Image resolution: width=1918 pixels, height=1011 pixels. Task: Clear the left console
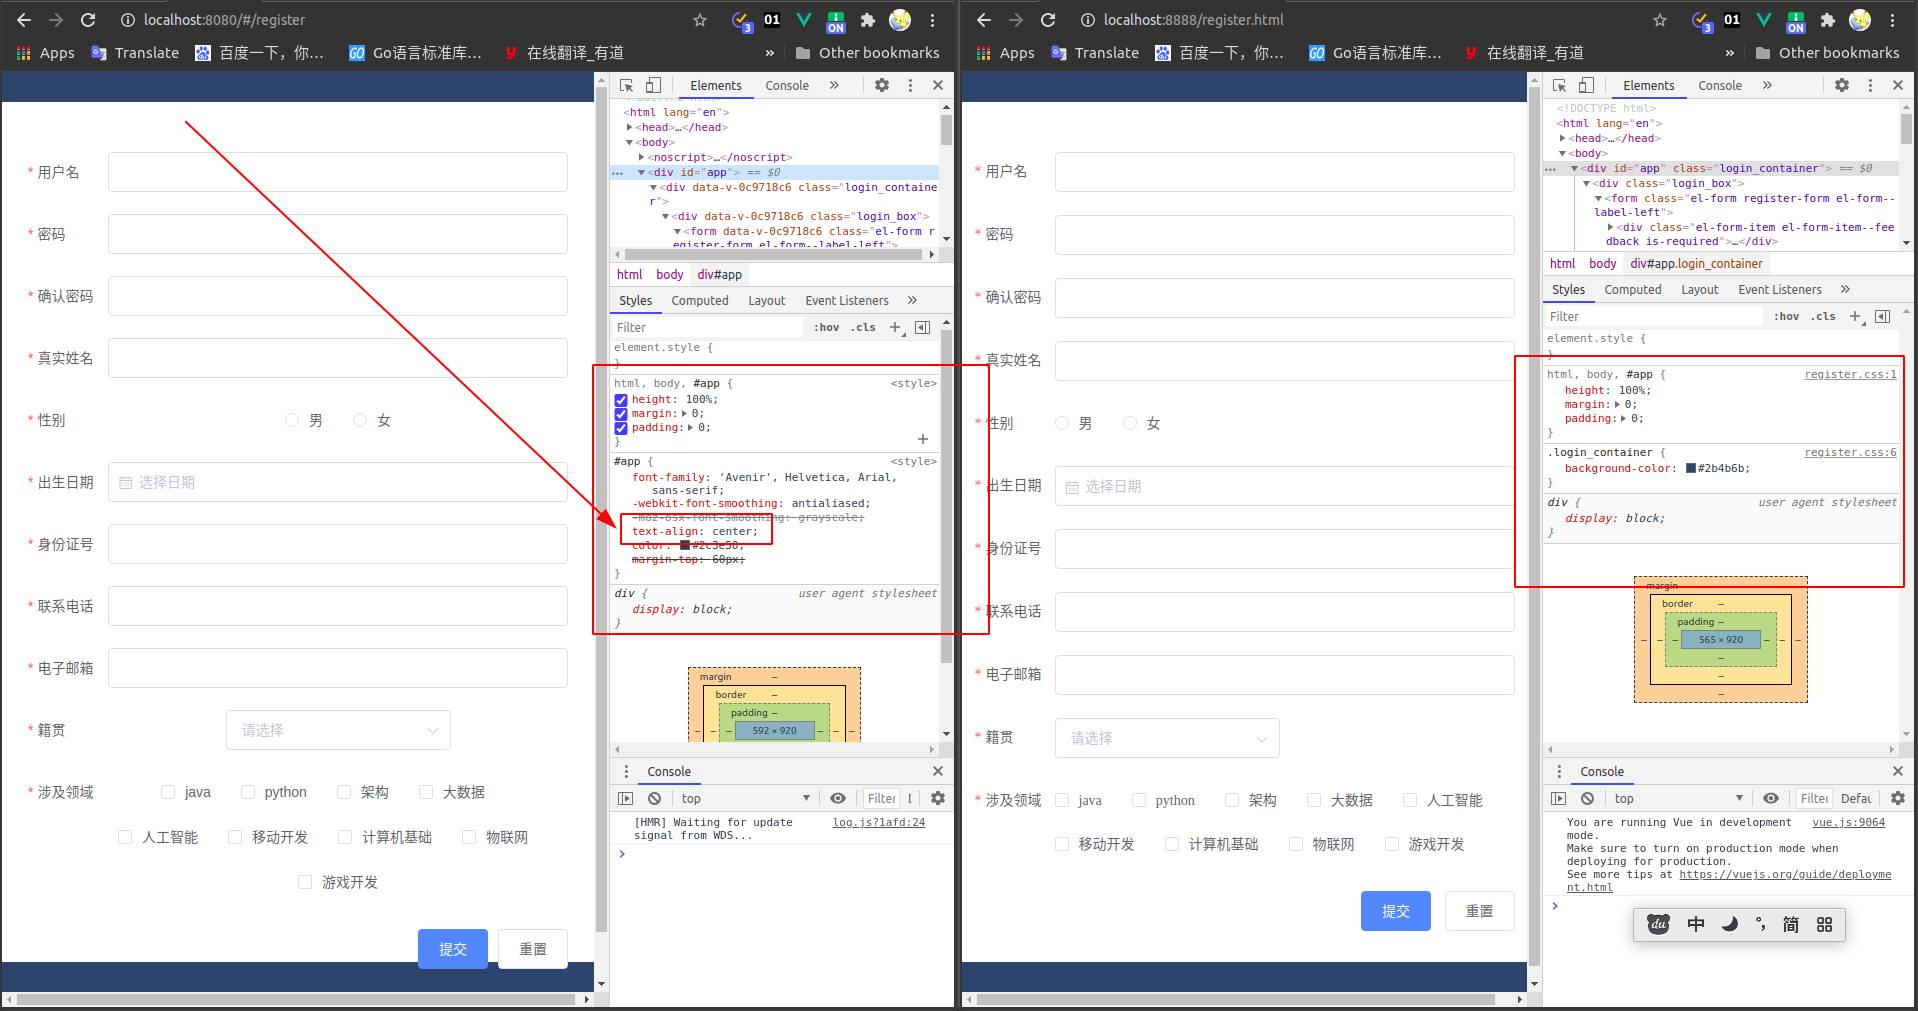pos(654,799)
